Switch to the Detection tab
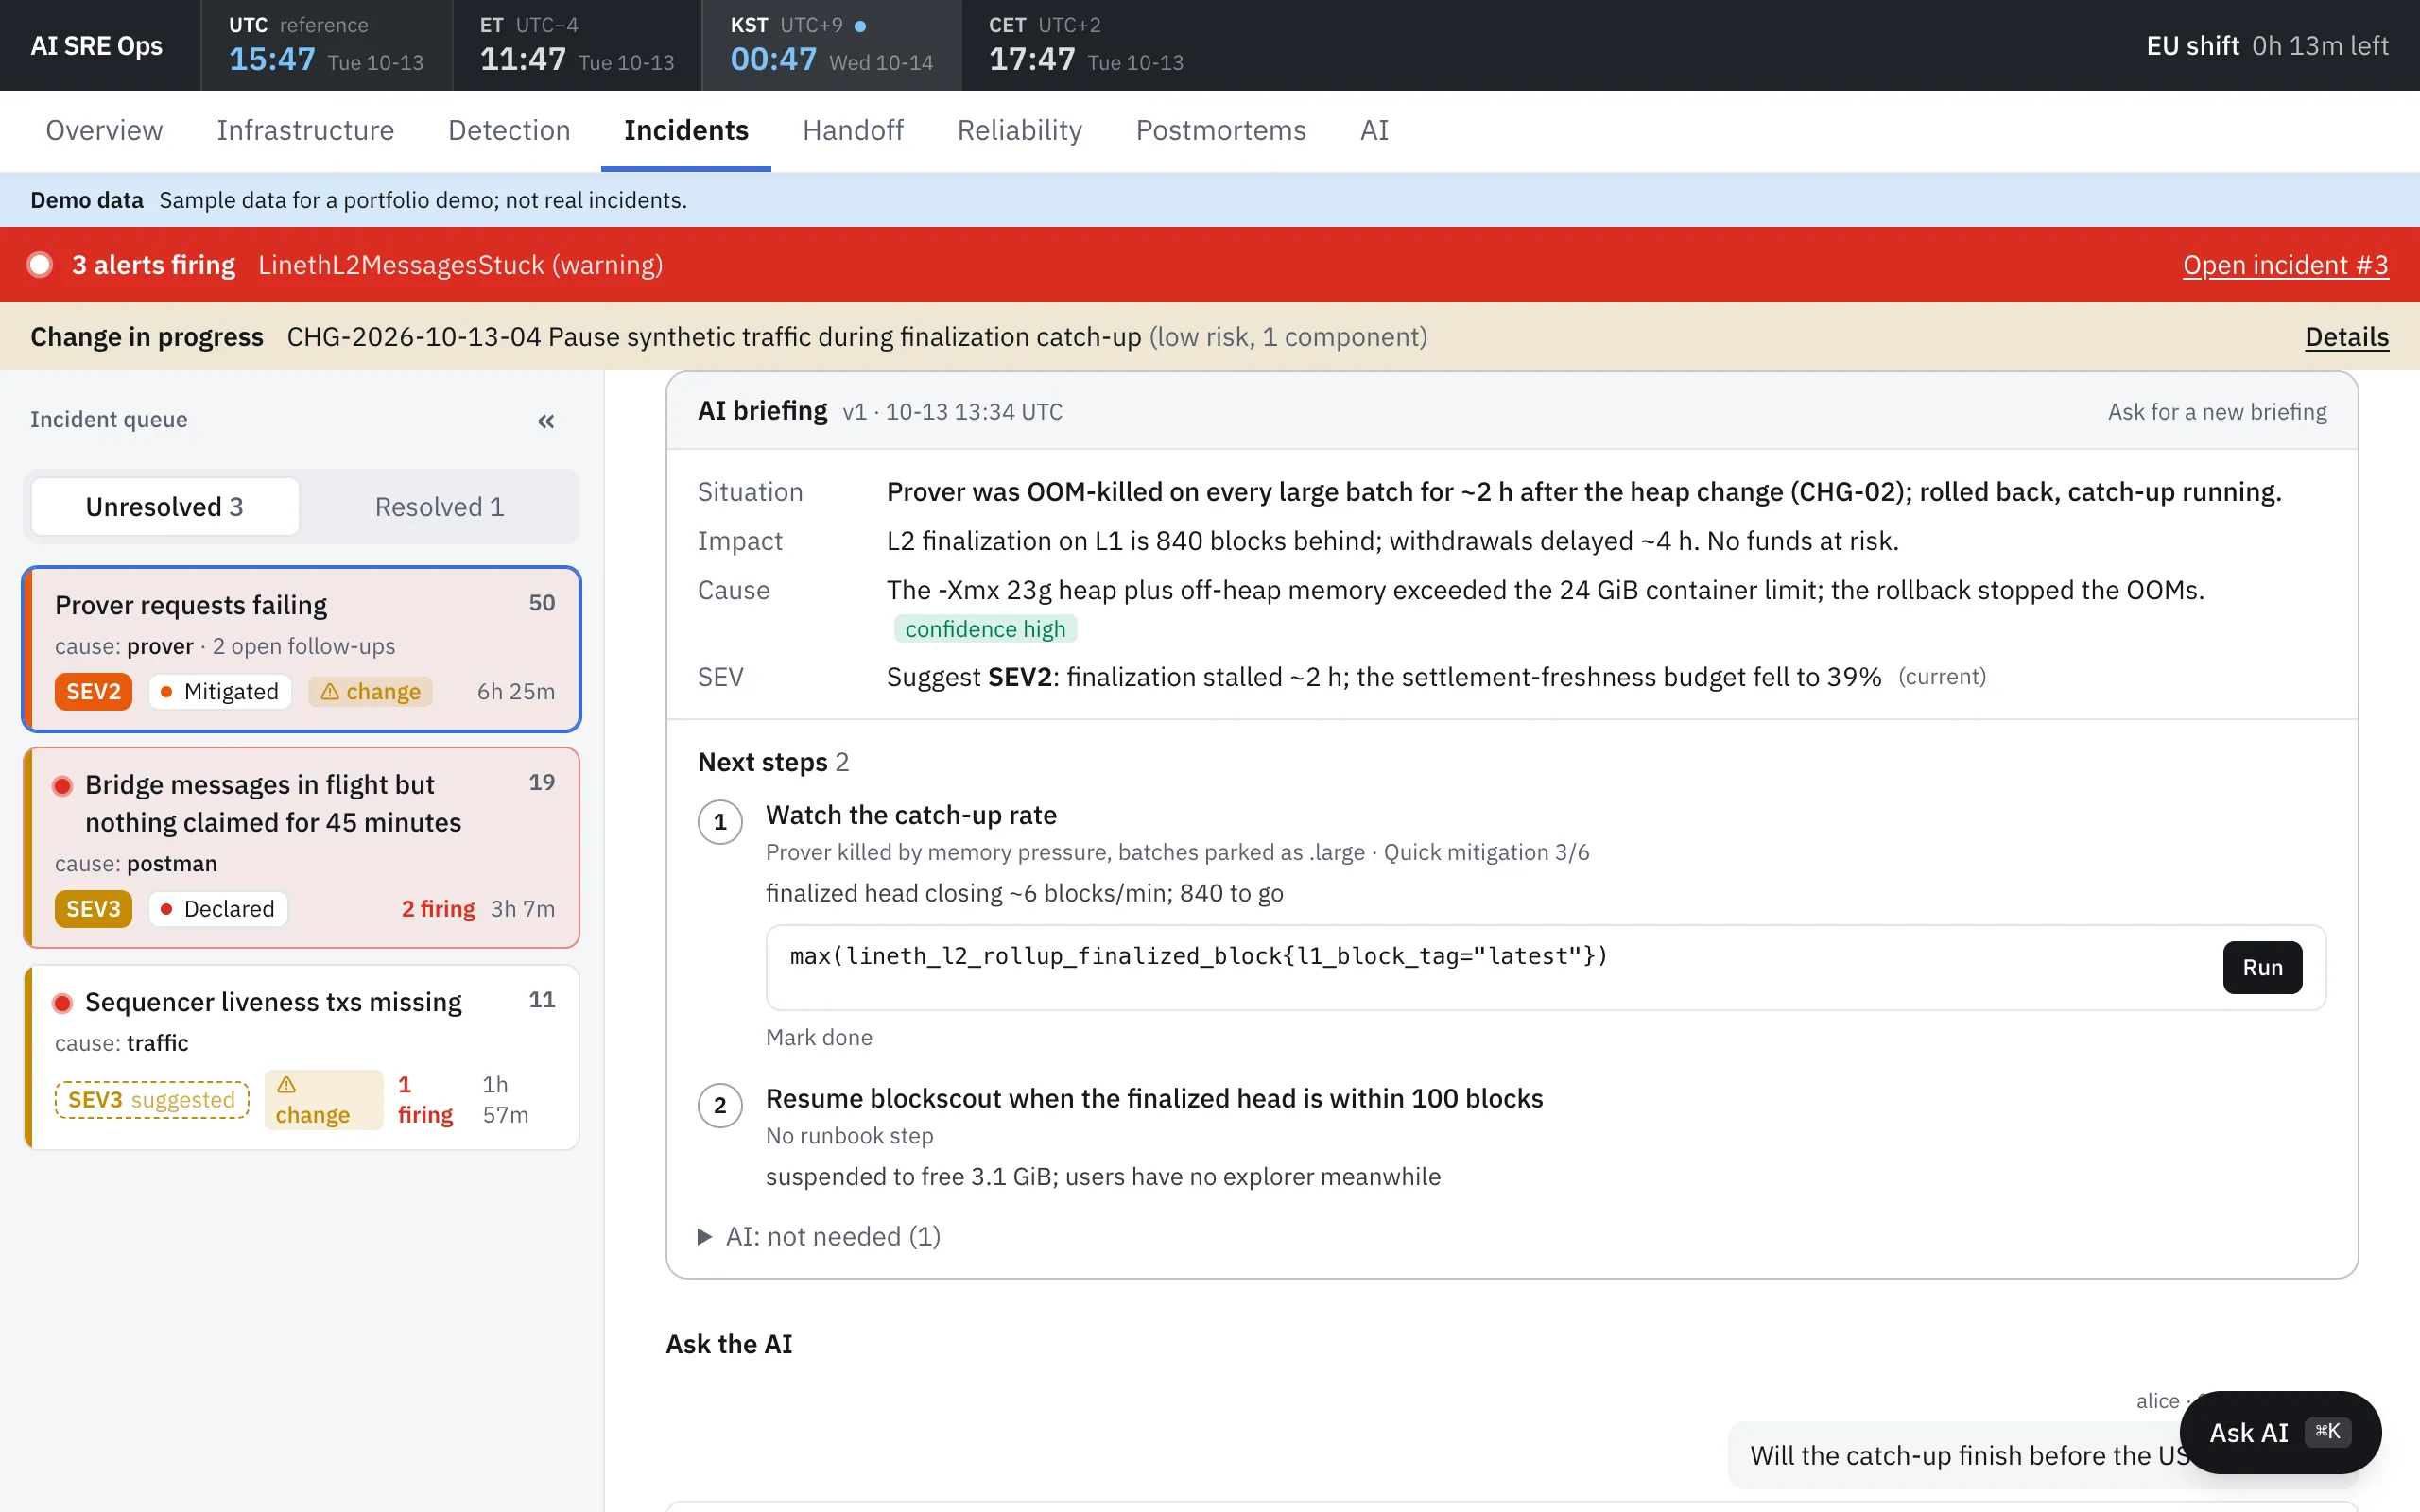The width and height of the screenshot is (2420, 1512). tap(509, 130)
